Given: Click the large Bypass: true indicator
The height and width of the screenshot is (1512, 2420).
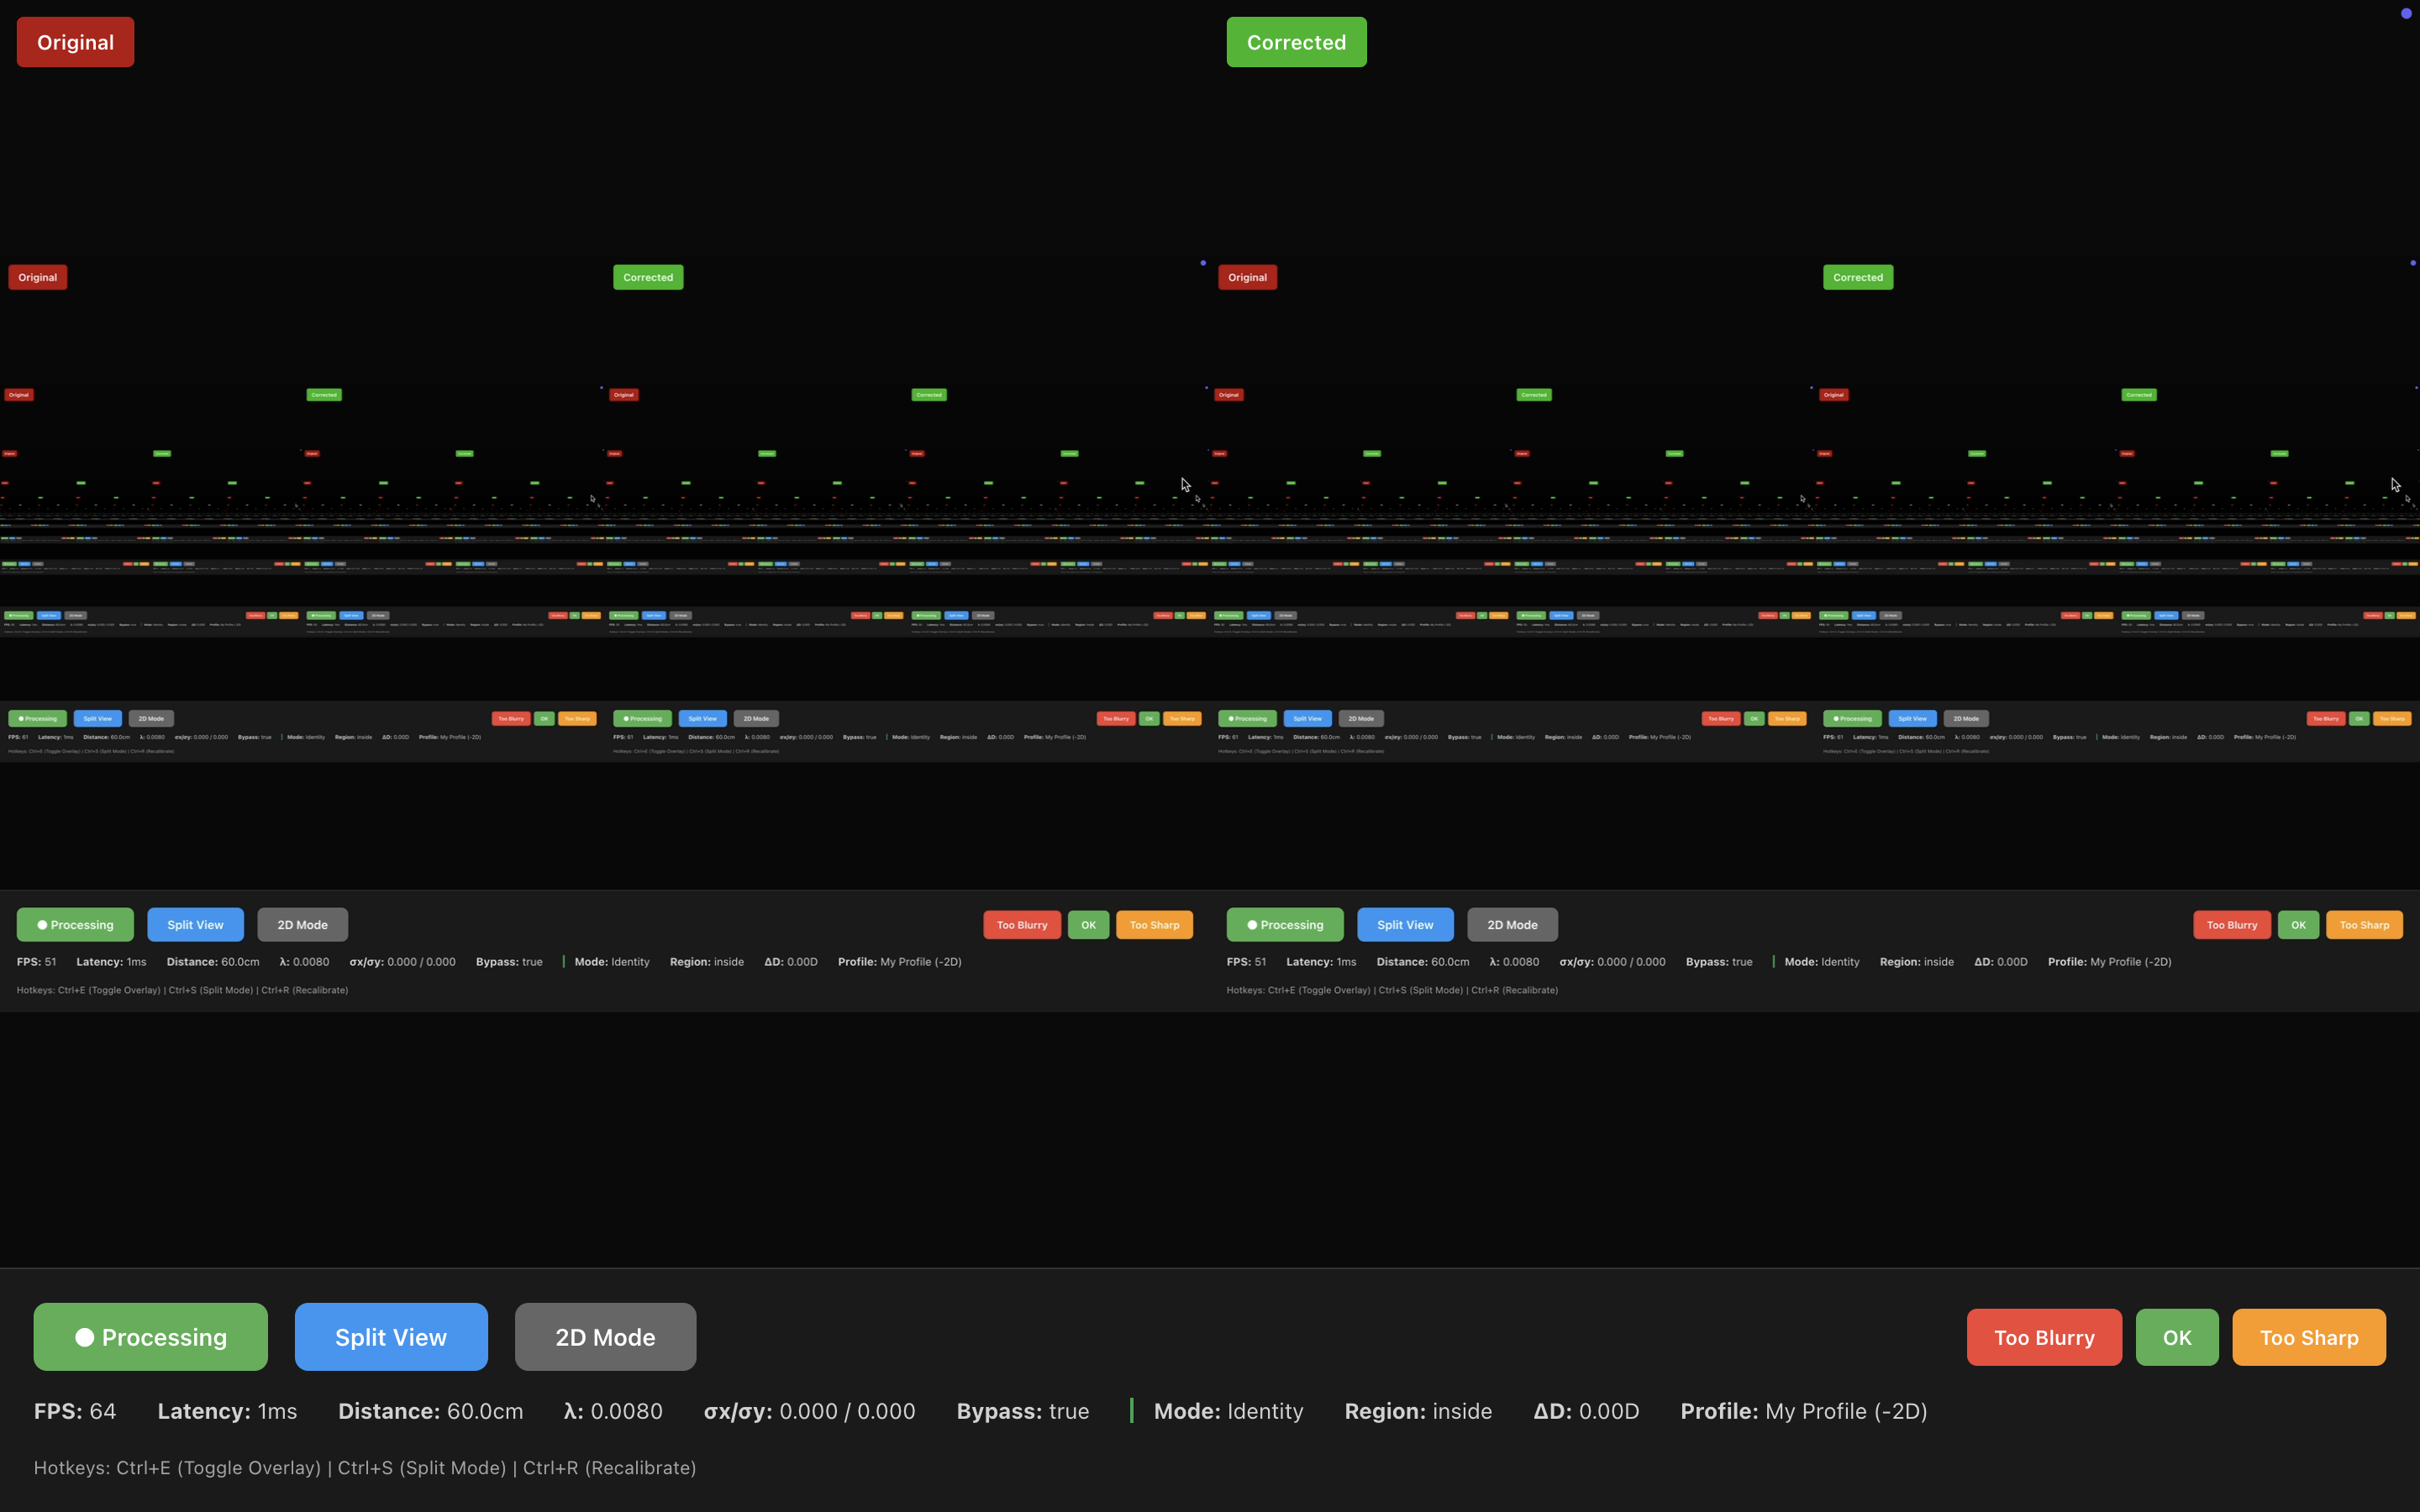Looking at the screenshot, I should pos(1022,1411).
